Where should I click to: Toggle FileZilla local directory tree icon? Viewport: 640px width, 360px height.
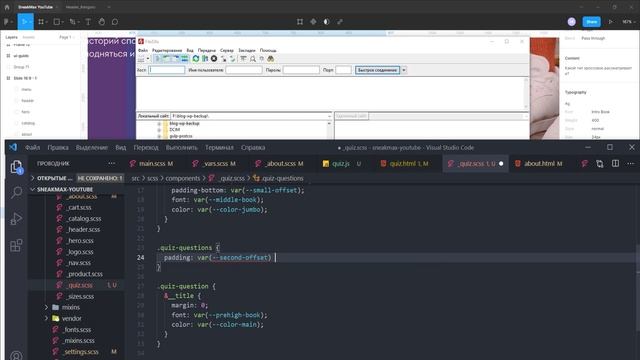click(167, 59)
